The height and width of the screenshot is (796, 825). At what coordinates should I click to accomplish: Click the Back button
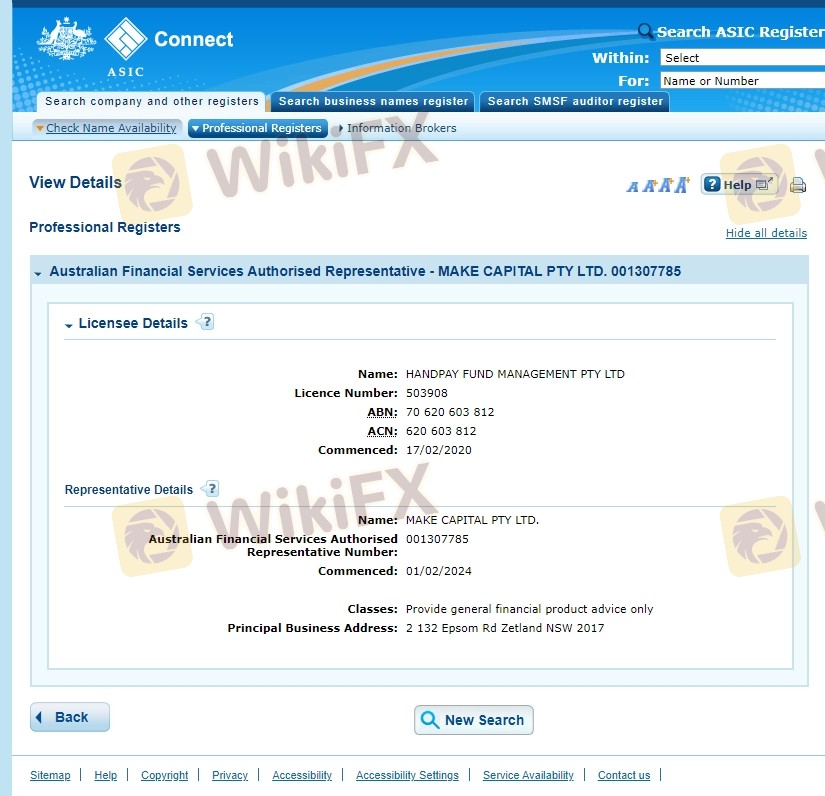(x=70, y=717)
